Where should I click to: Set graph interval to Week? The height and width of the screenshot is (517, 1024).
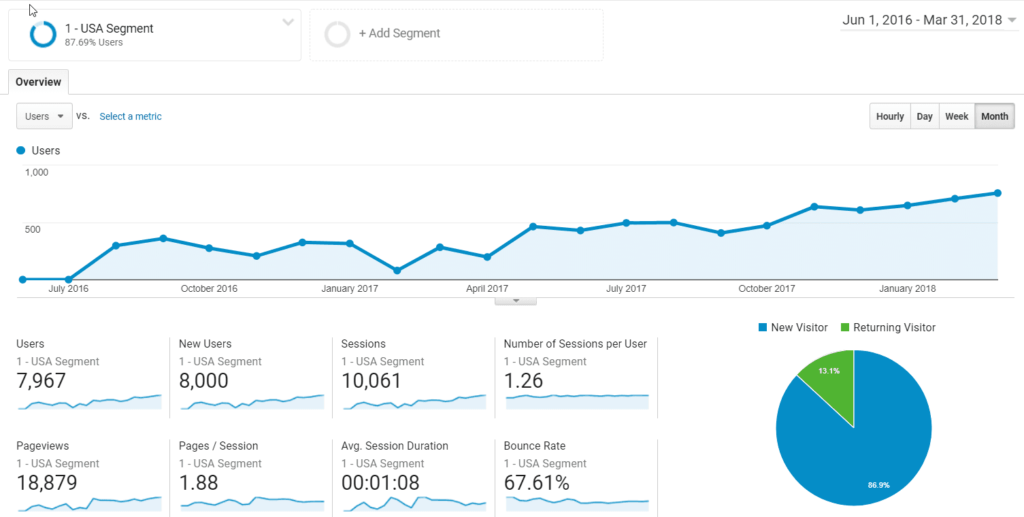[956, 116]
